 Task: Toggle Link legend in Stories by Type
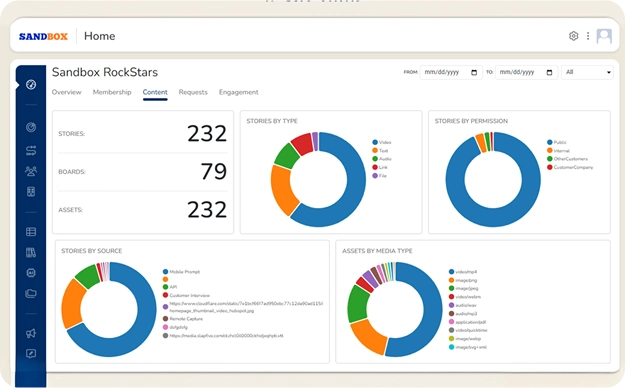pyautogui.click(x=380, y=167)
